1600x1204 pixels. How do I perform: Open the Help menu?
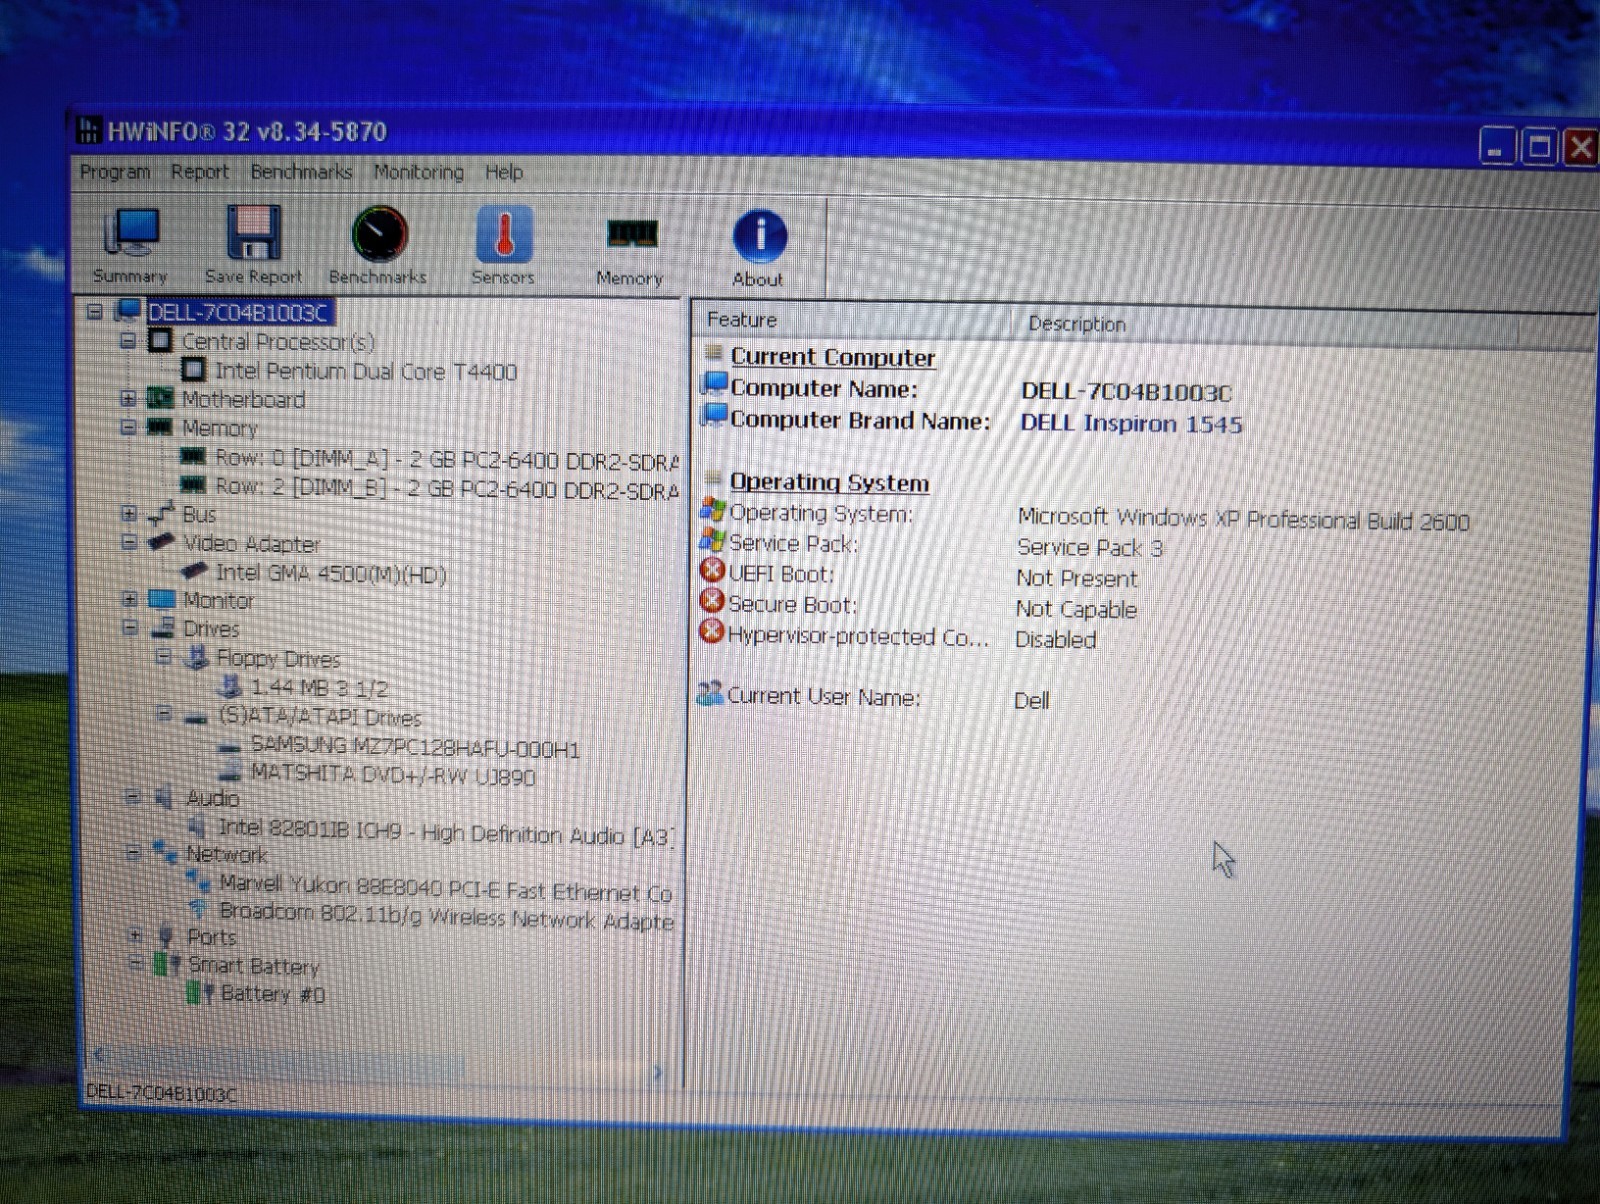click(504, 172)
